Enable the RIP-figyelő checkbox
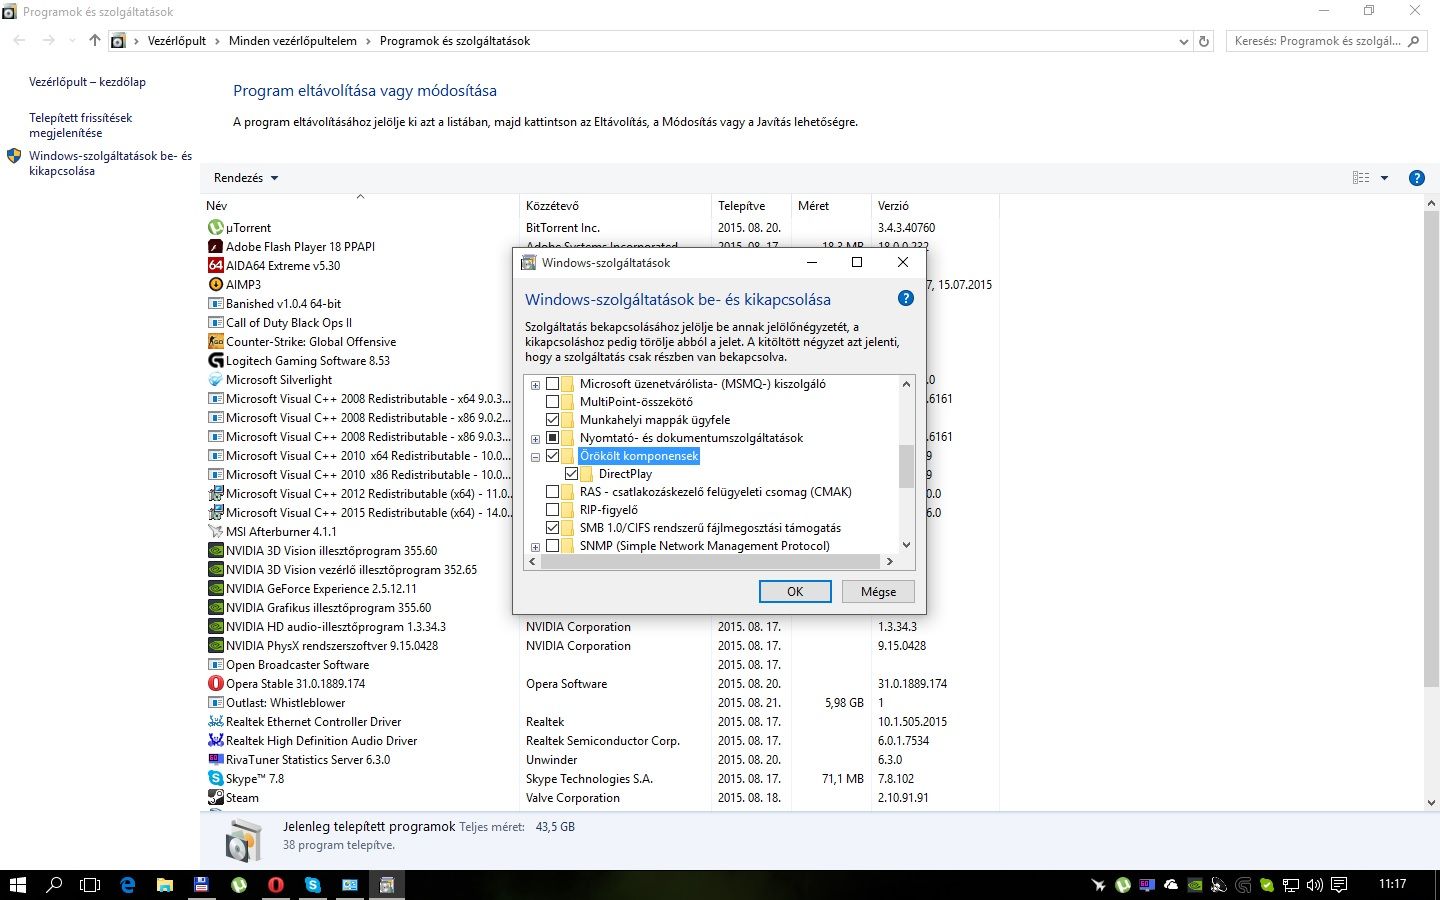Viewport: 1440px width, 900px height. coord(552,510)
